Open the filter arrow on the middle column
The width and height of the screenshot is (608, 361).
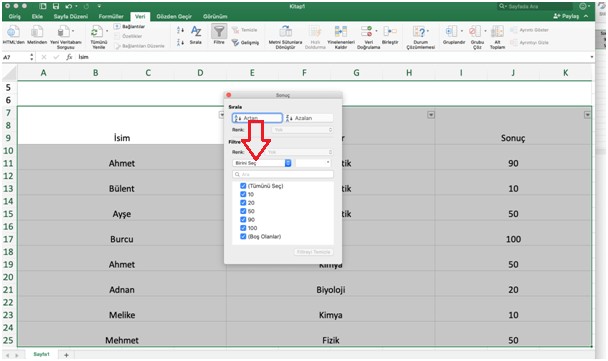(x=431, y=115)
